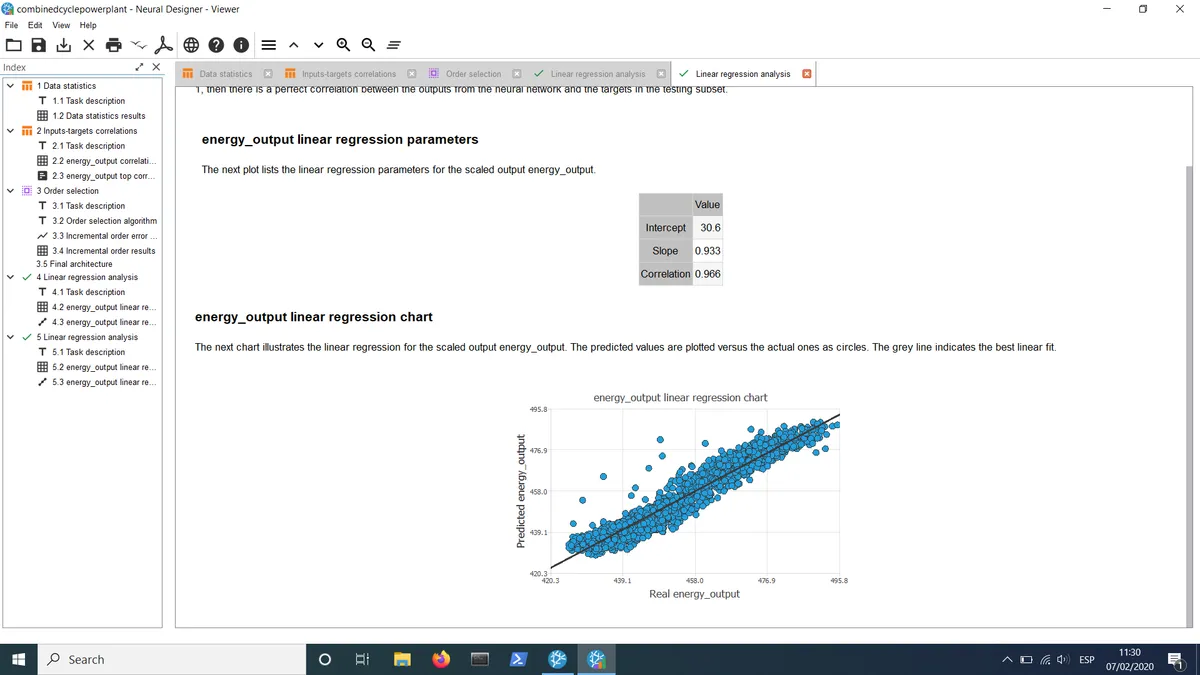Viewport: 1200px width, 675px height.
Task: Click the Correlation value 0.966 cell
Action: click(707, 274)
